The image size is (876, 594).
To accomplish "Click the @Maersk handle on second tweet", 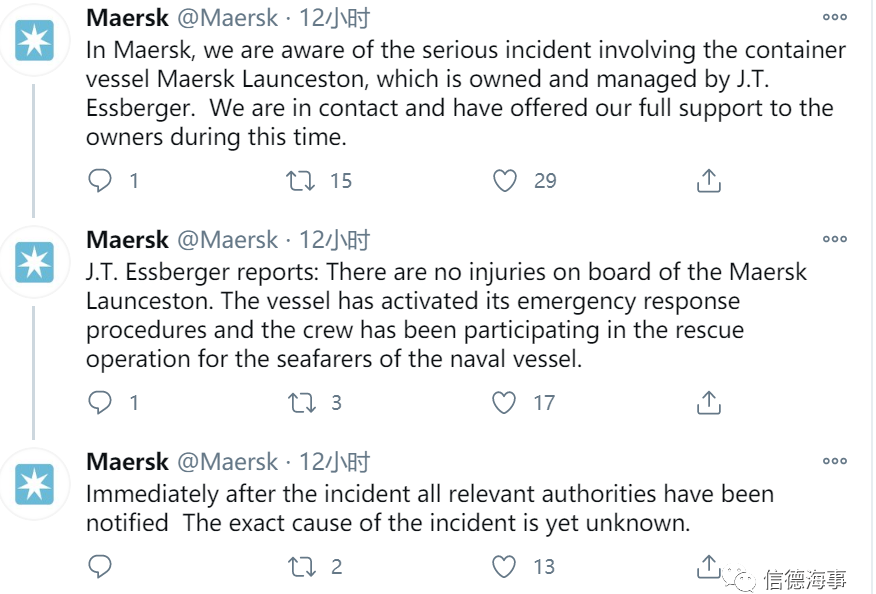I will (x=227, y=240).
